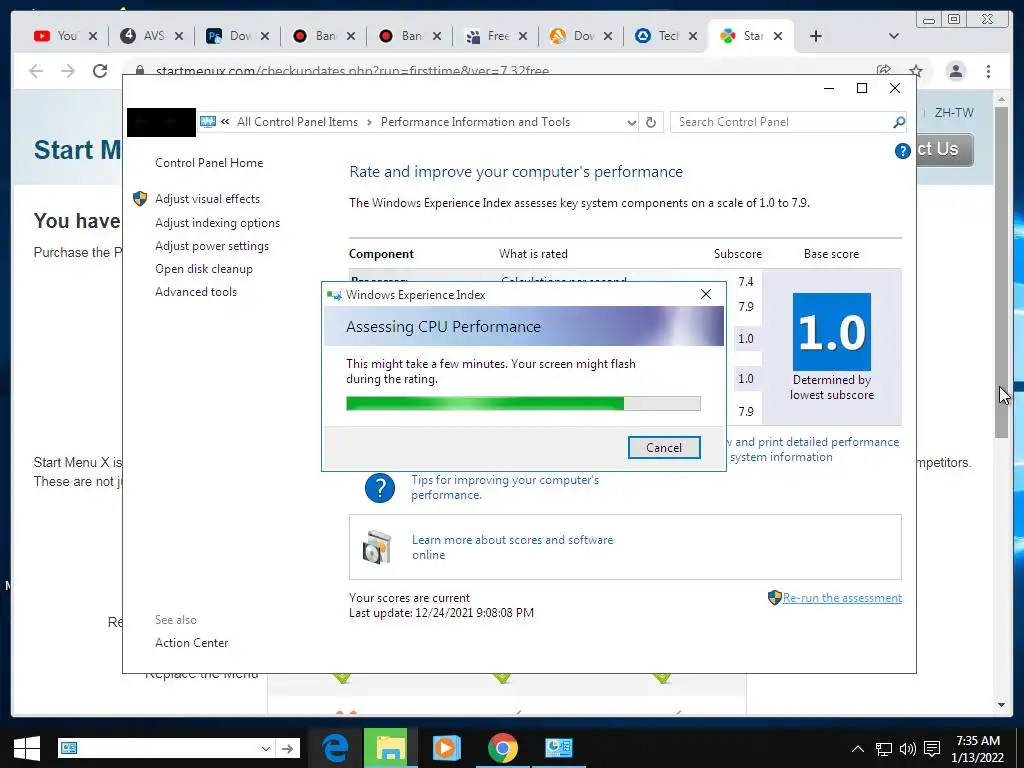Screen dimensions: 1024x768
Task: Open the Windows Start button
Action: tap(27, 748)
